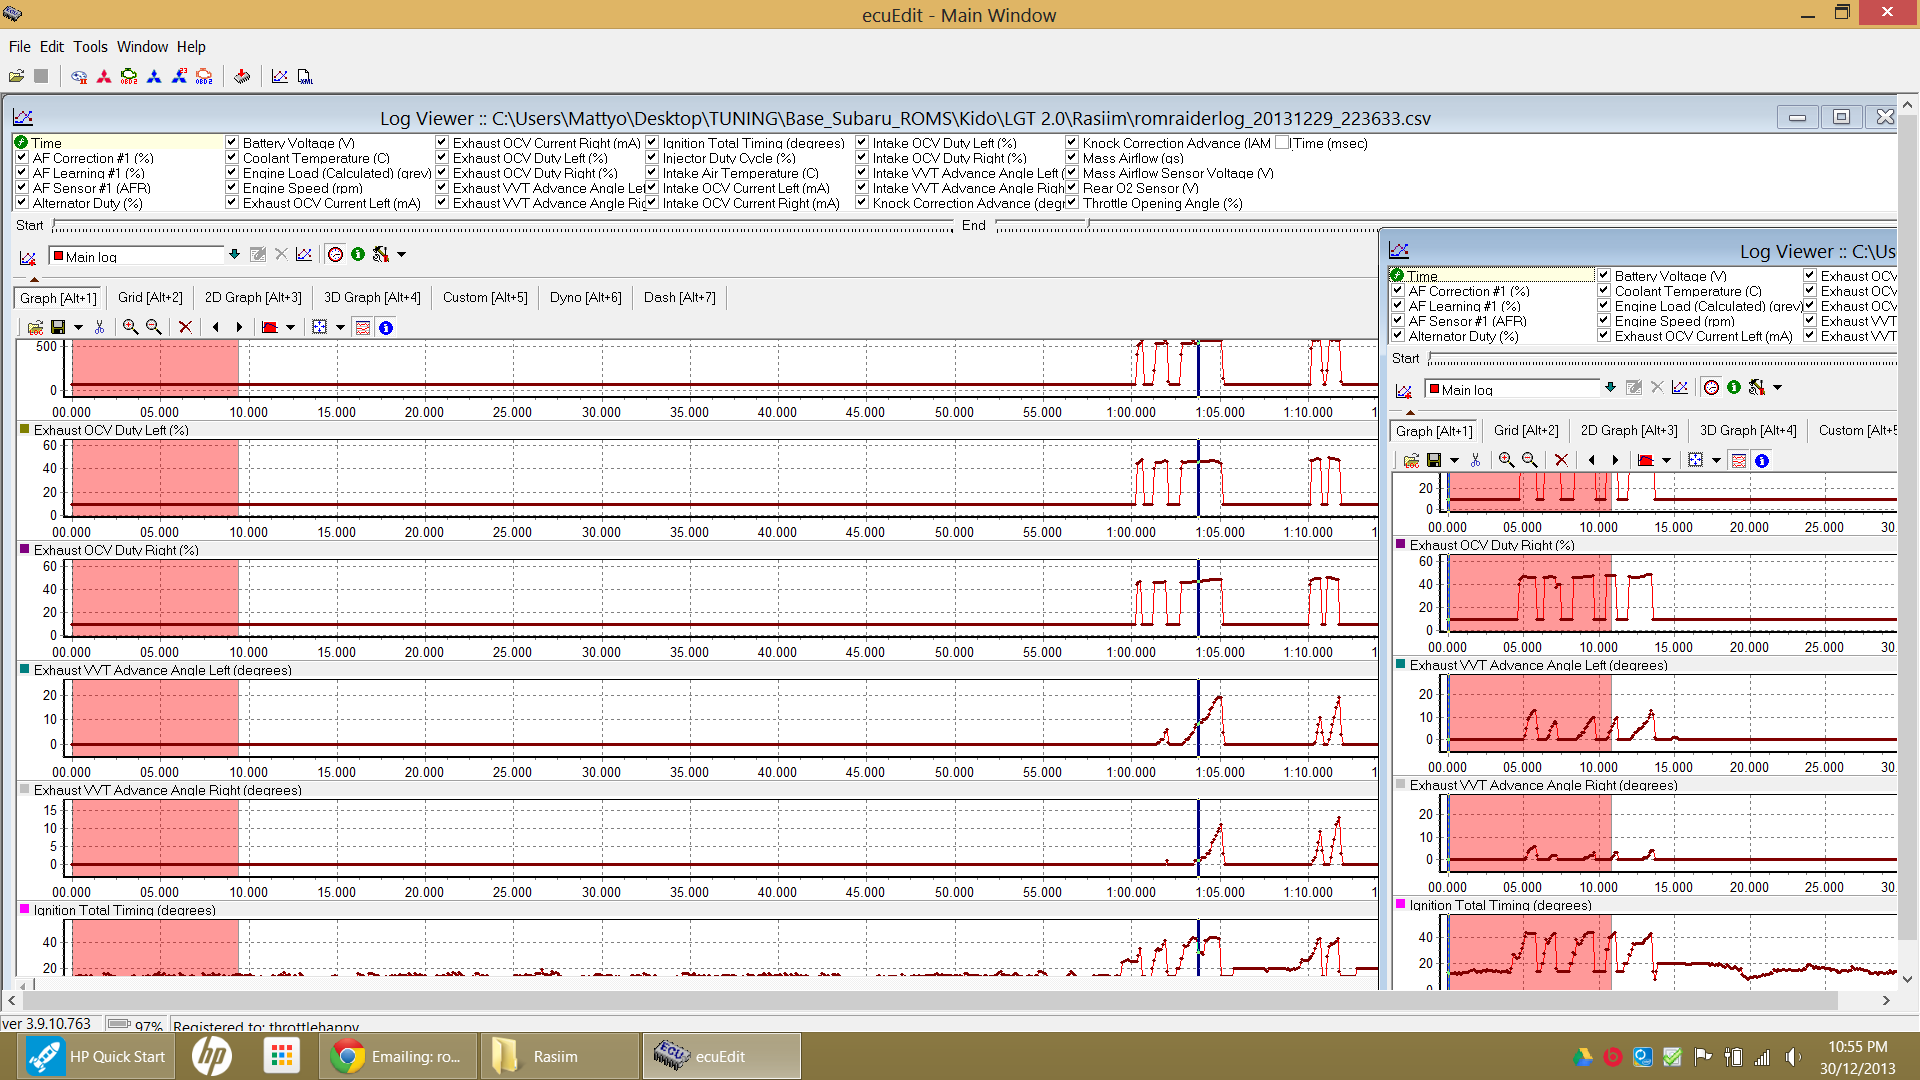Click the scissors cut icon
The width and height of the screenshot is (1920, 1080).
(x=99, y=327)
